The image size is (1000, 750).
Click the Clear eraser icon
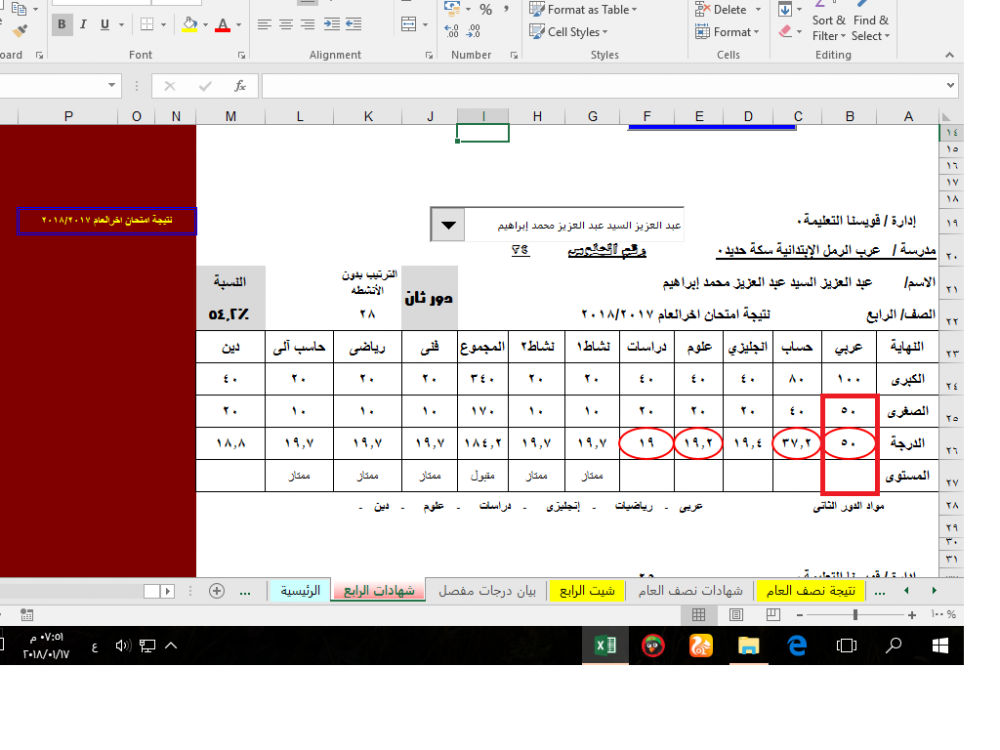(x=786, y=31)
